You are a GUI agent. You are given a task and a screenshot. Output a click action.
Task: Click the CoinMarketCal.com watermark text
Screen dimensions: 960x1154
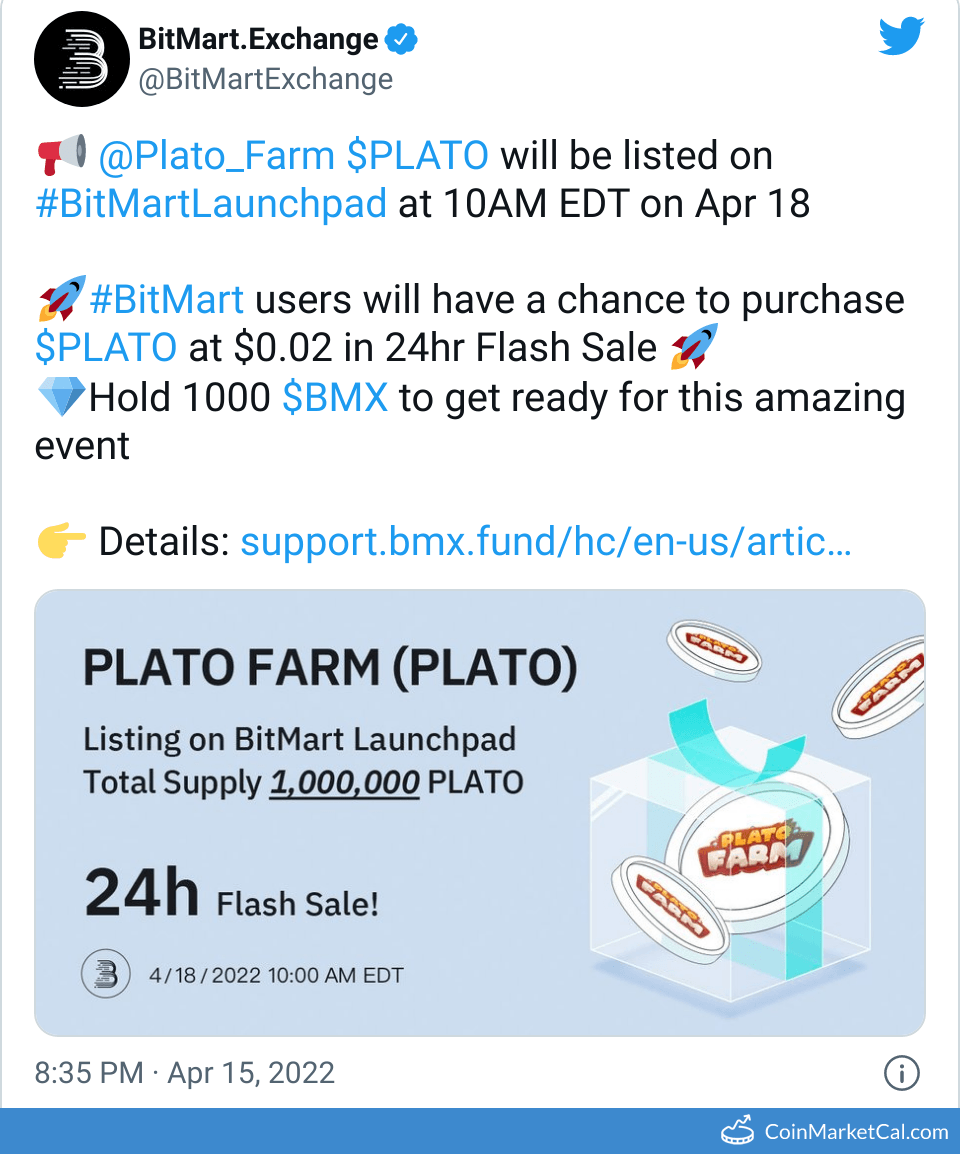[856, 1131]
